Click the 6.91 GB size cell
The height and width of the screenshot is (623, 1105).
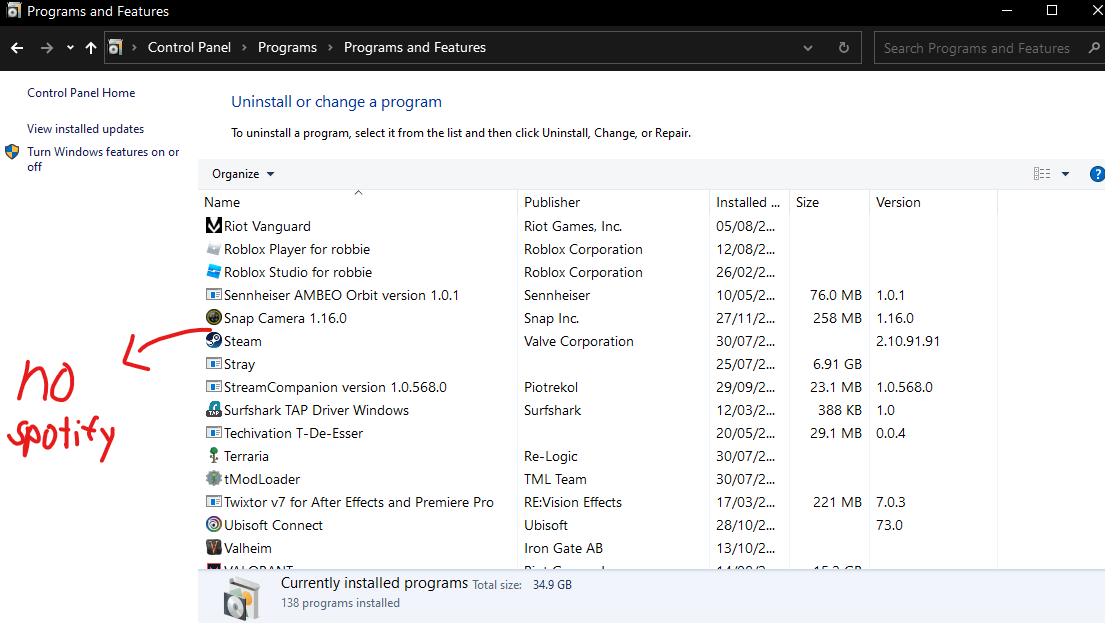[837, 364]
